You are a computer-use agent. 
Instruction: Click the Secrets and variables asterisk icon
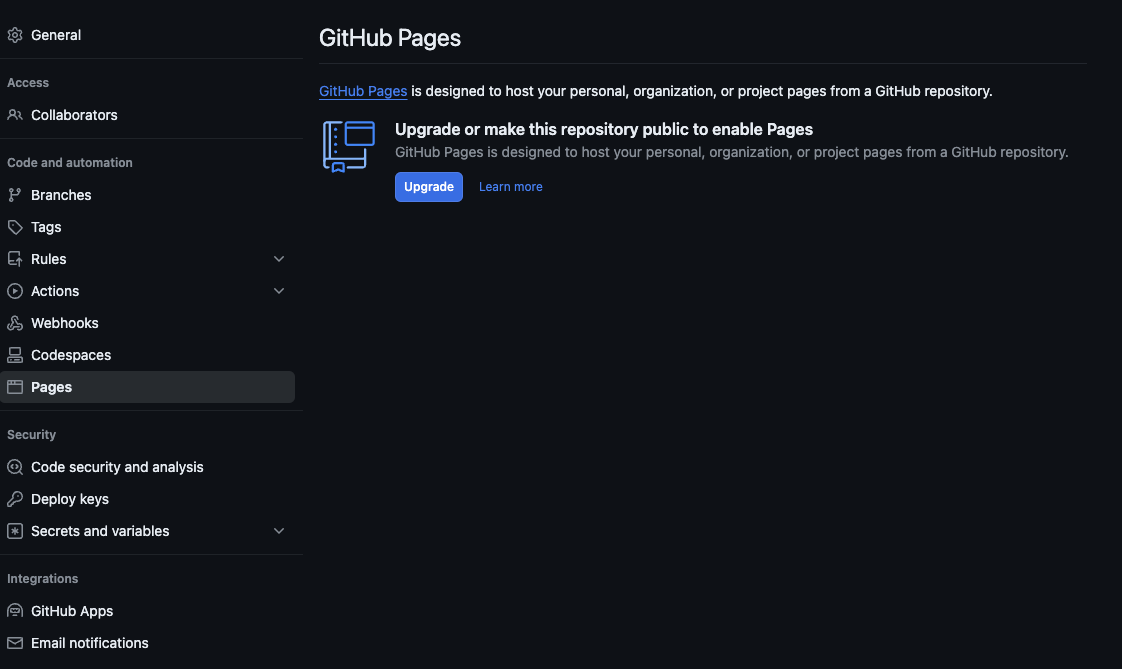[x=15, y=532]
